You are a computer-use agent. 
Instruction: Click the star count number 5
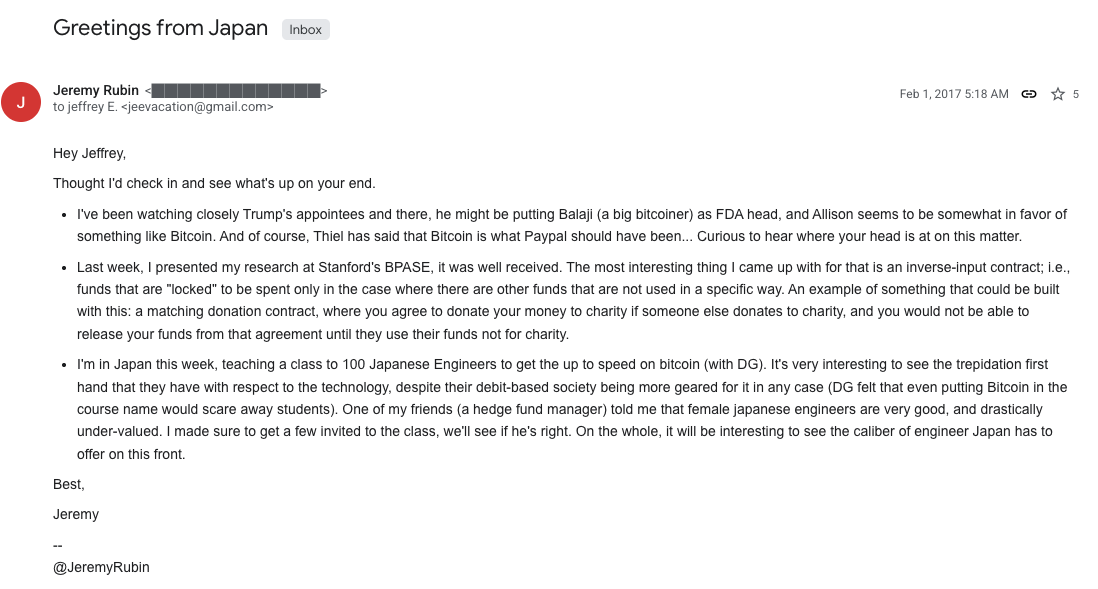[1076, 94]
